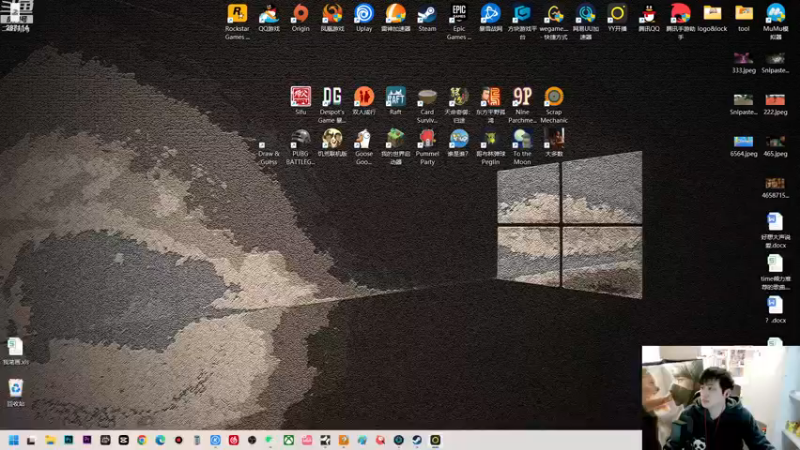This screenshot has width=800, height=450.
Task: Select the 6564.jpeg image file
Action: click(x=743, y=141)
